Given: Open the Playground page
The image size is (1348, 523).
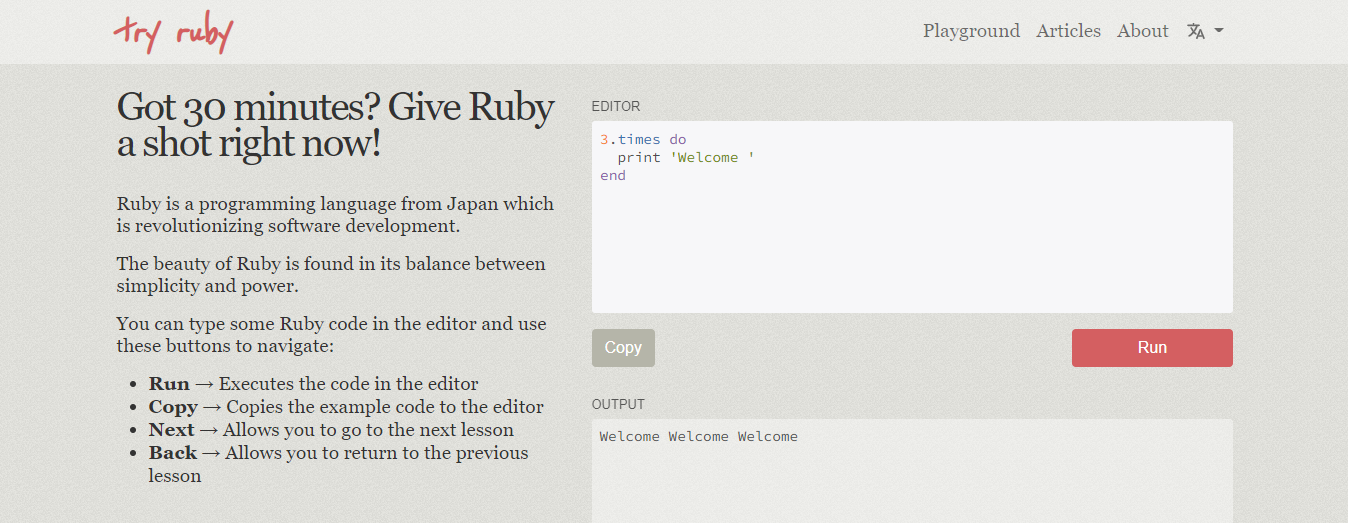Looking at the screenshot, I should click(x=971, y=31).
